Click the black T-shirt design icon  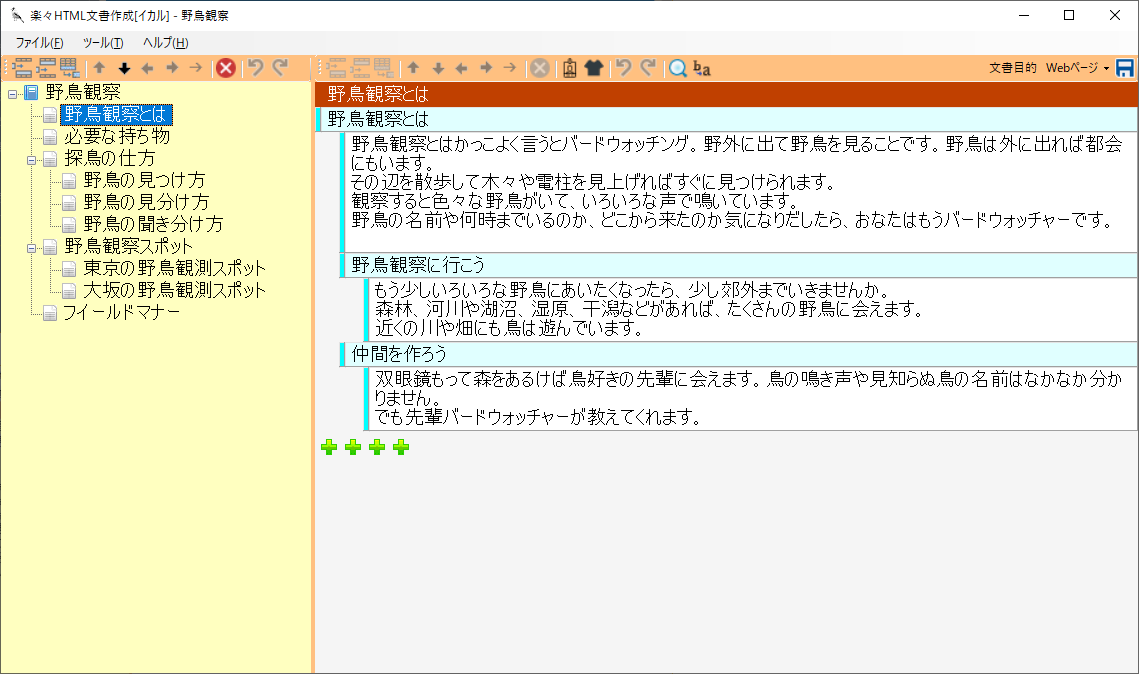pyautogui.click(x=594, y=68)
